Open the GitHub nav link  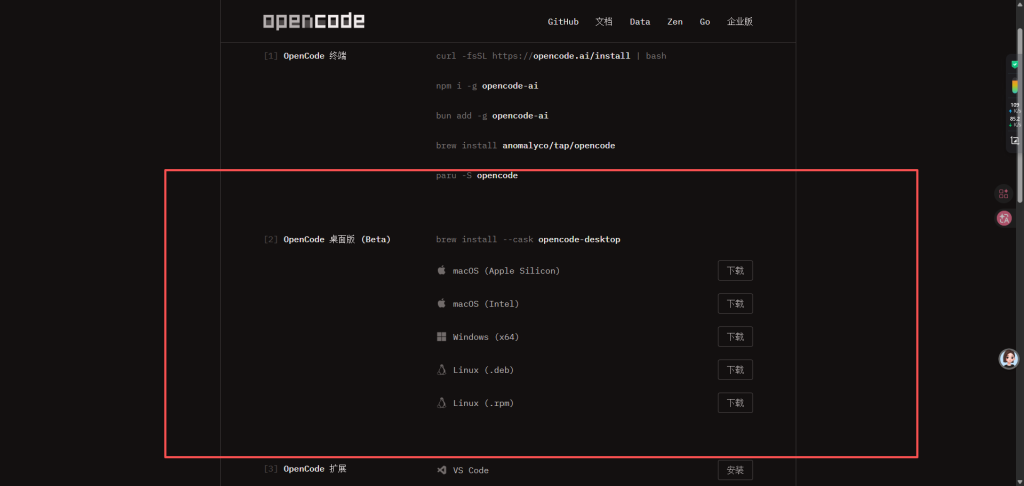(563, 22)
